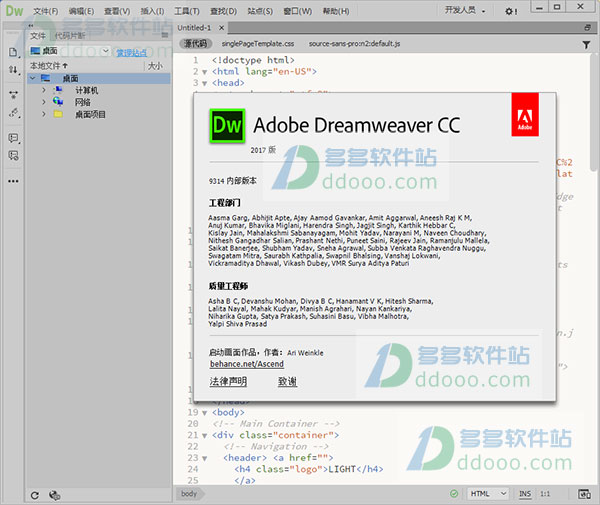Switch to the 代码片断 panel tab
600x505 pixels.
[69, 36]
